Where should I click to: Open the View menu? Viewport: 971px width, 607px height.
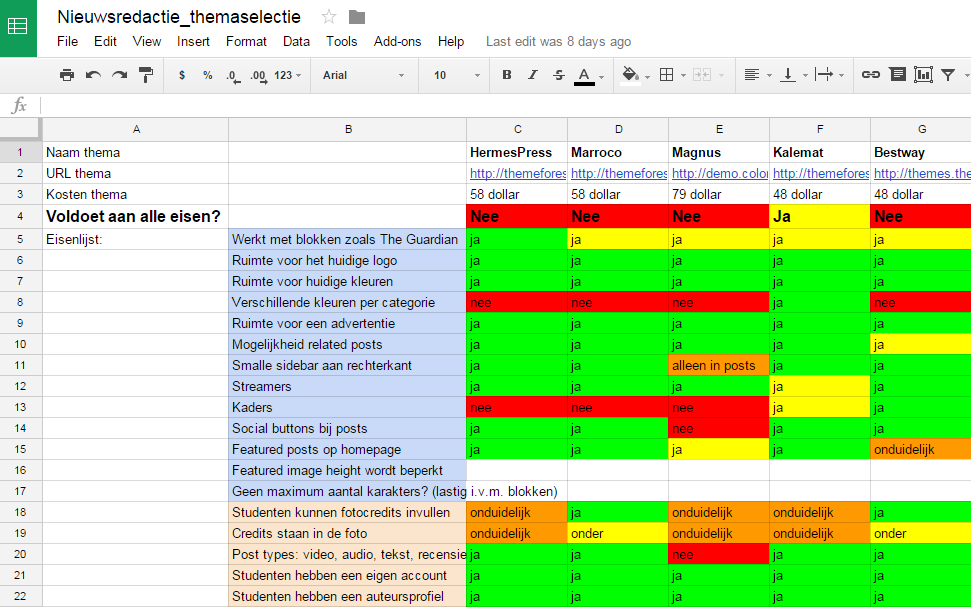point(147,41)
